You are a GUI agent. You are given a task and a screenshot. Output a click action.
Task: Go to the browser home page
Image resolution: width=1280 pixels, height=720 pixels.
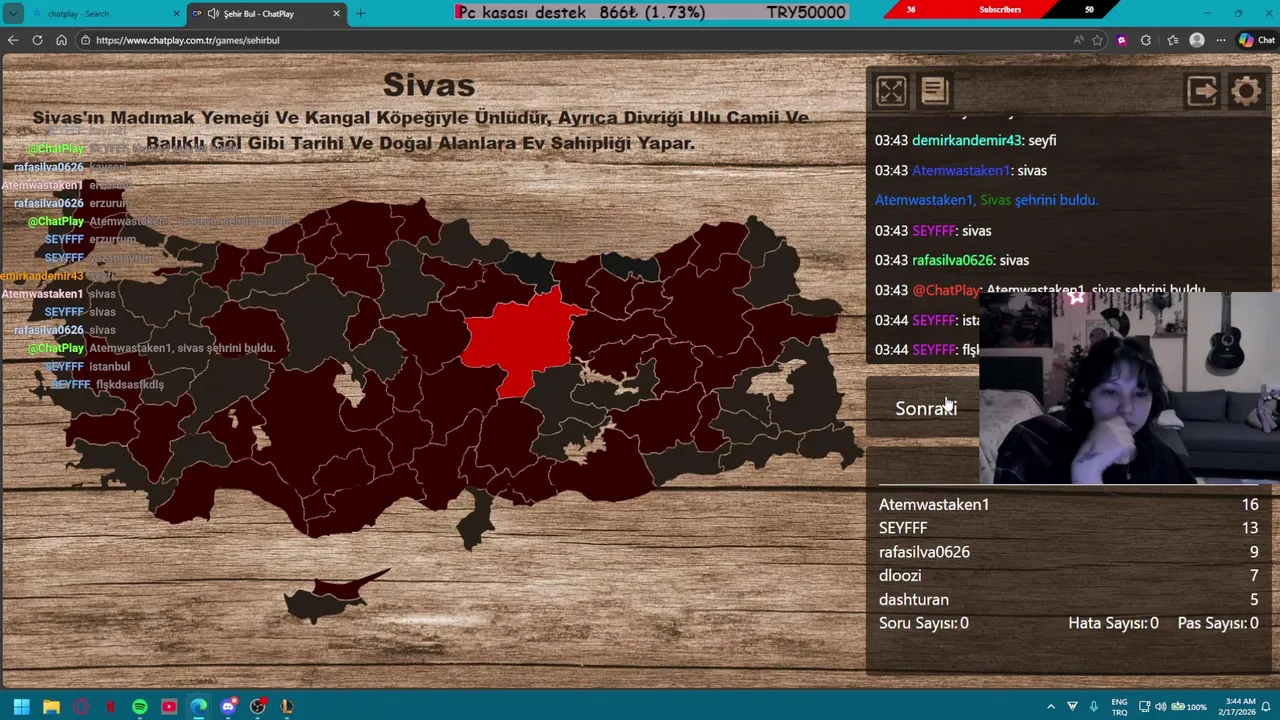click(61, 40)
